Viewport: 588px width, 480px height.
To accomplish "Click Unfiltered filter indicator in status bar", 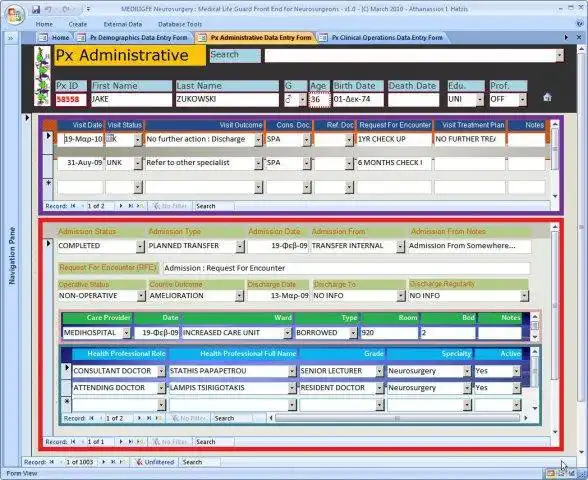I will click(154, 462).
